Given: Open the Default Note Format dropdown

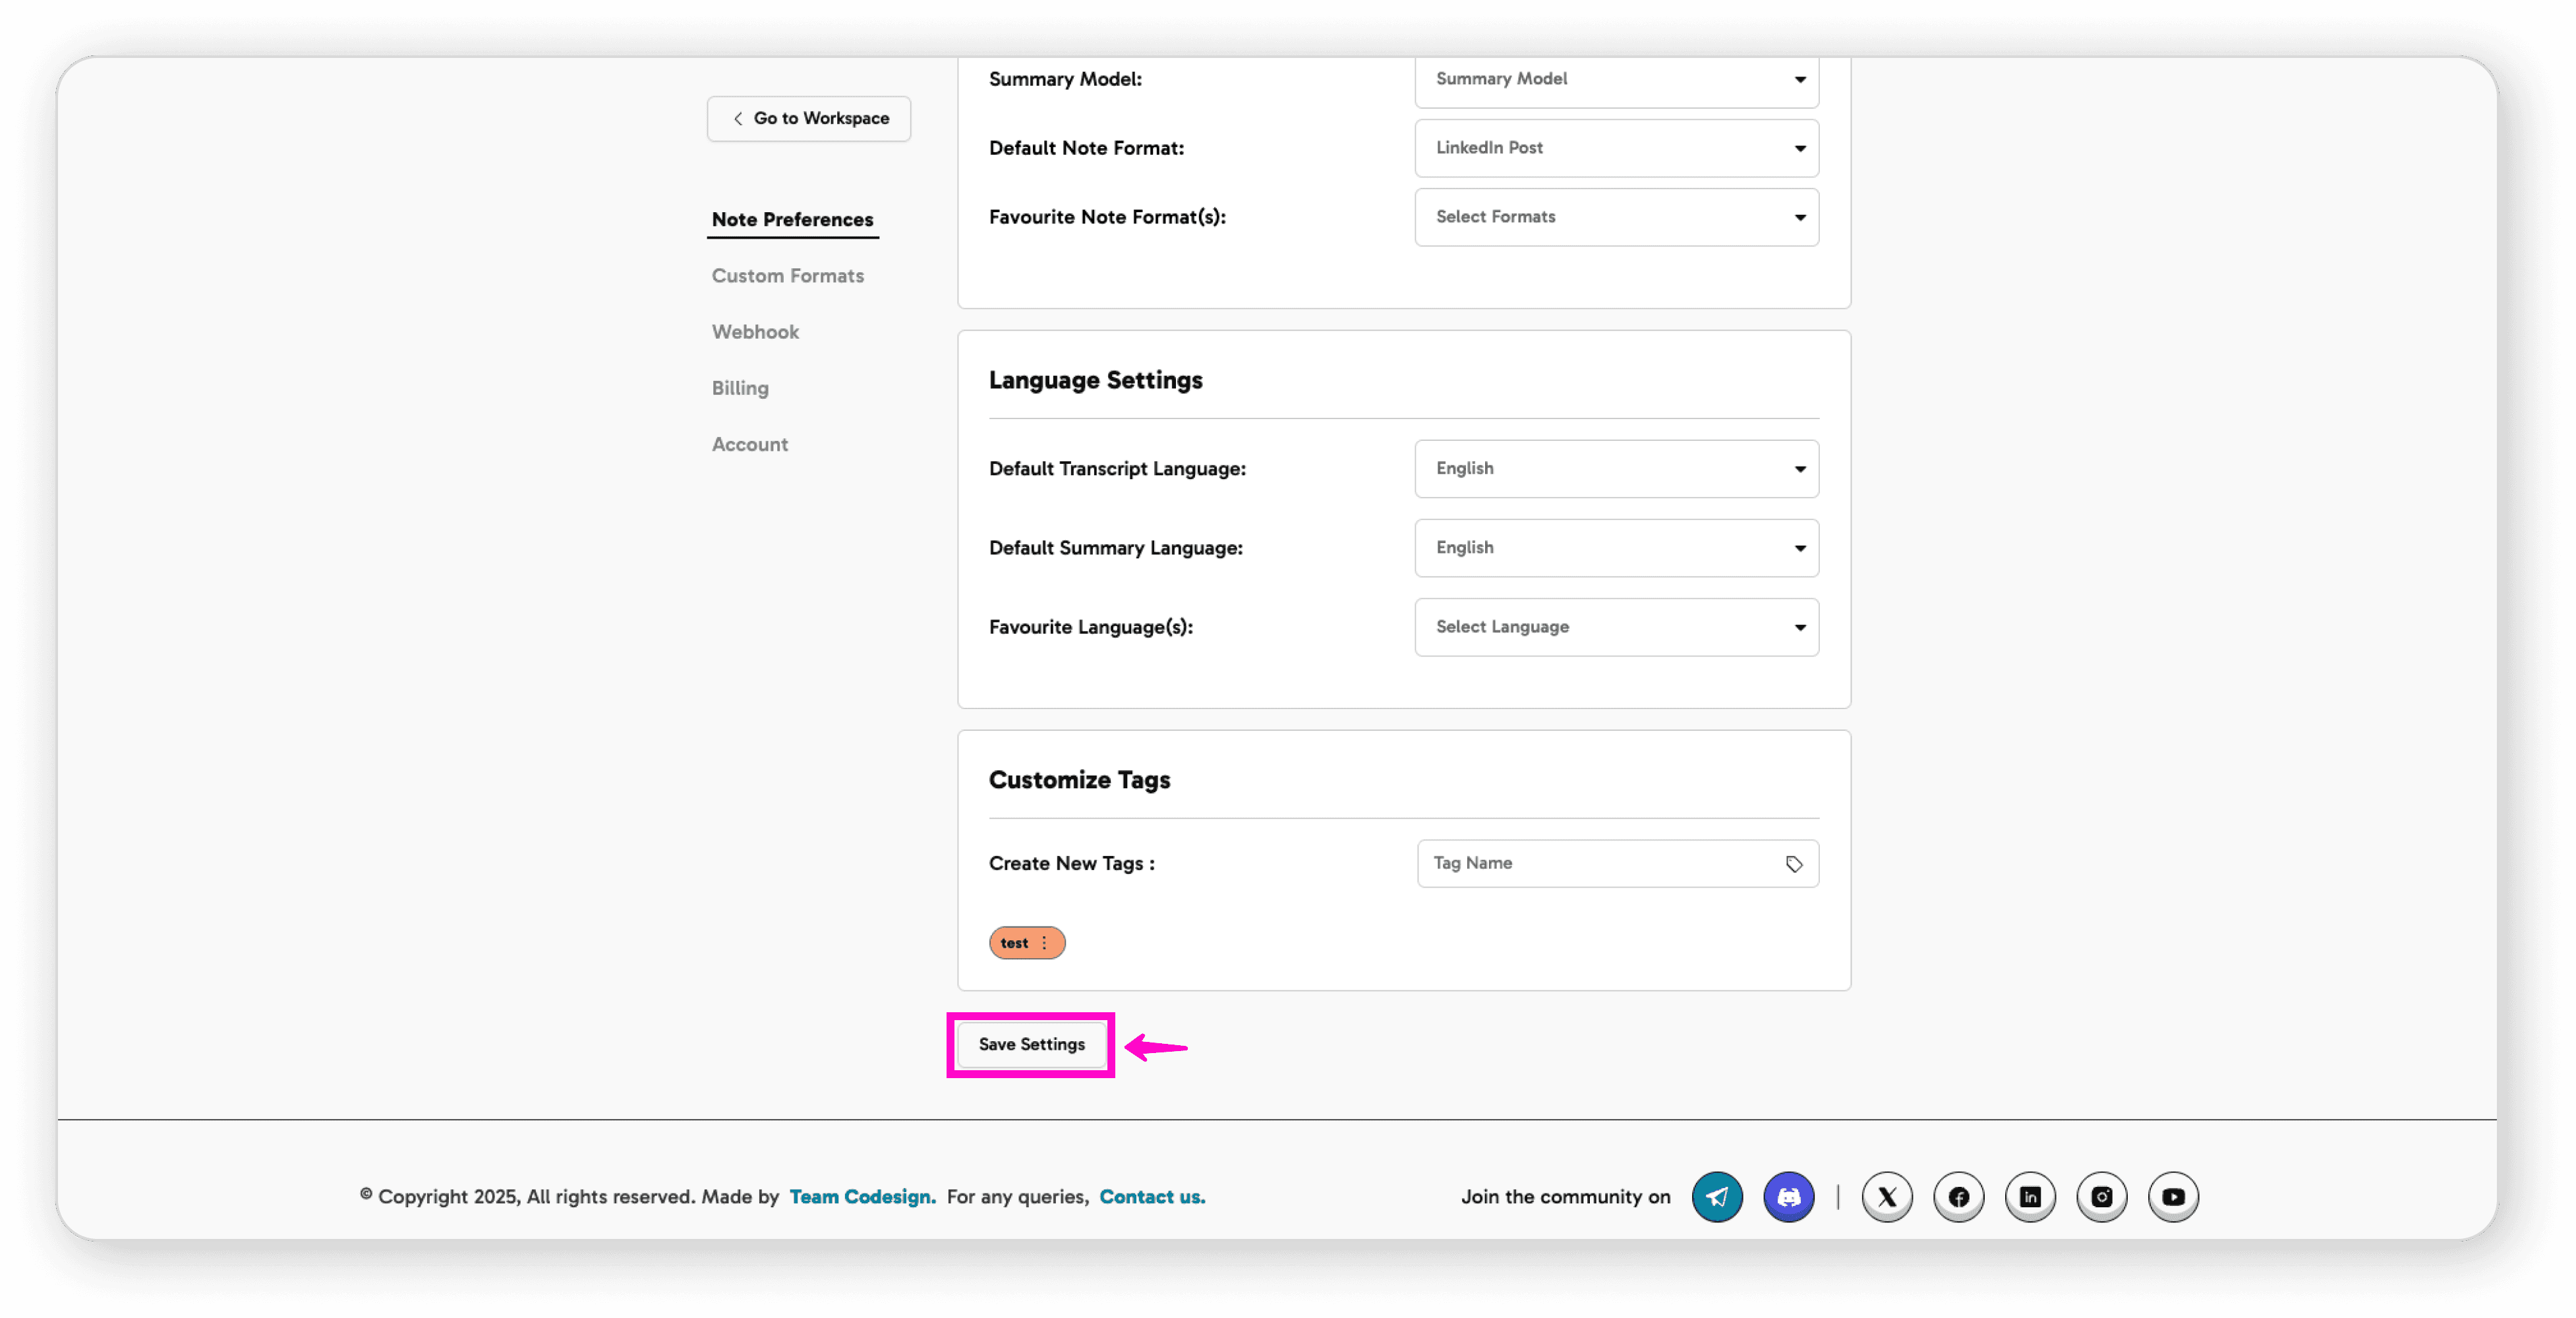Looking at the screenshot, I should (x=1616, y=148).
